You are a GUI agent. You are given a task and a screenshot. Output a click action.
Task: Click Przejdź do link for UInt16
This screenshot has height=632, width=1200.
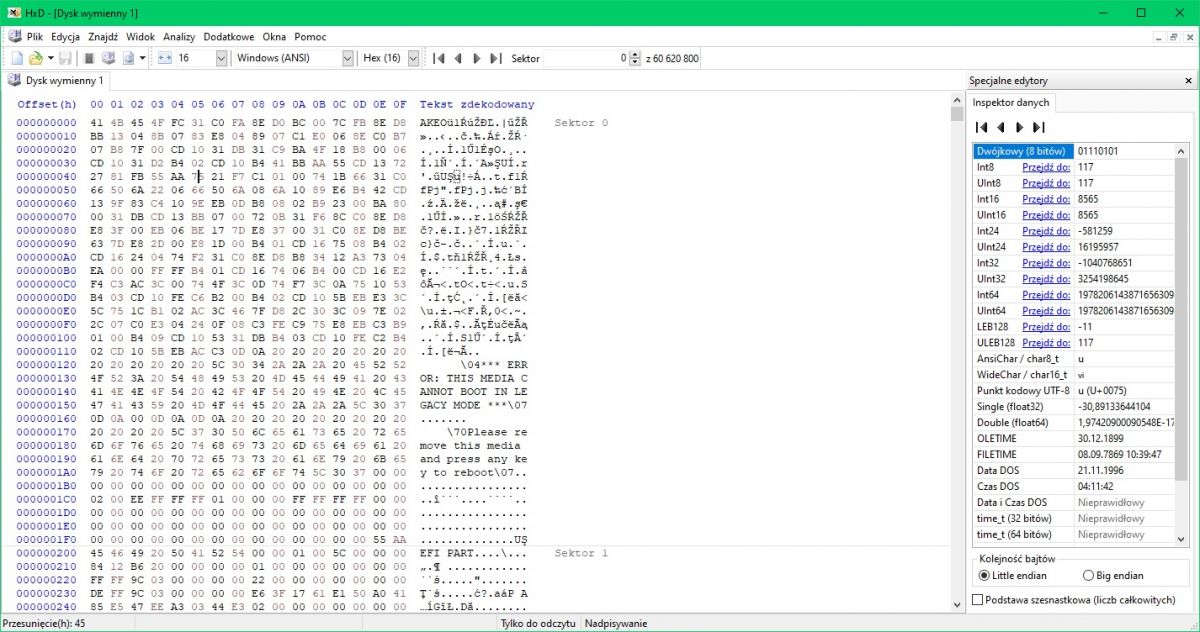tap(1046, 215)
